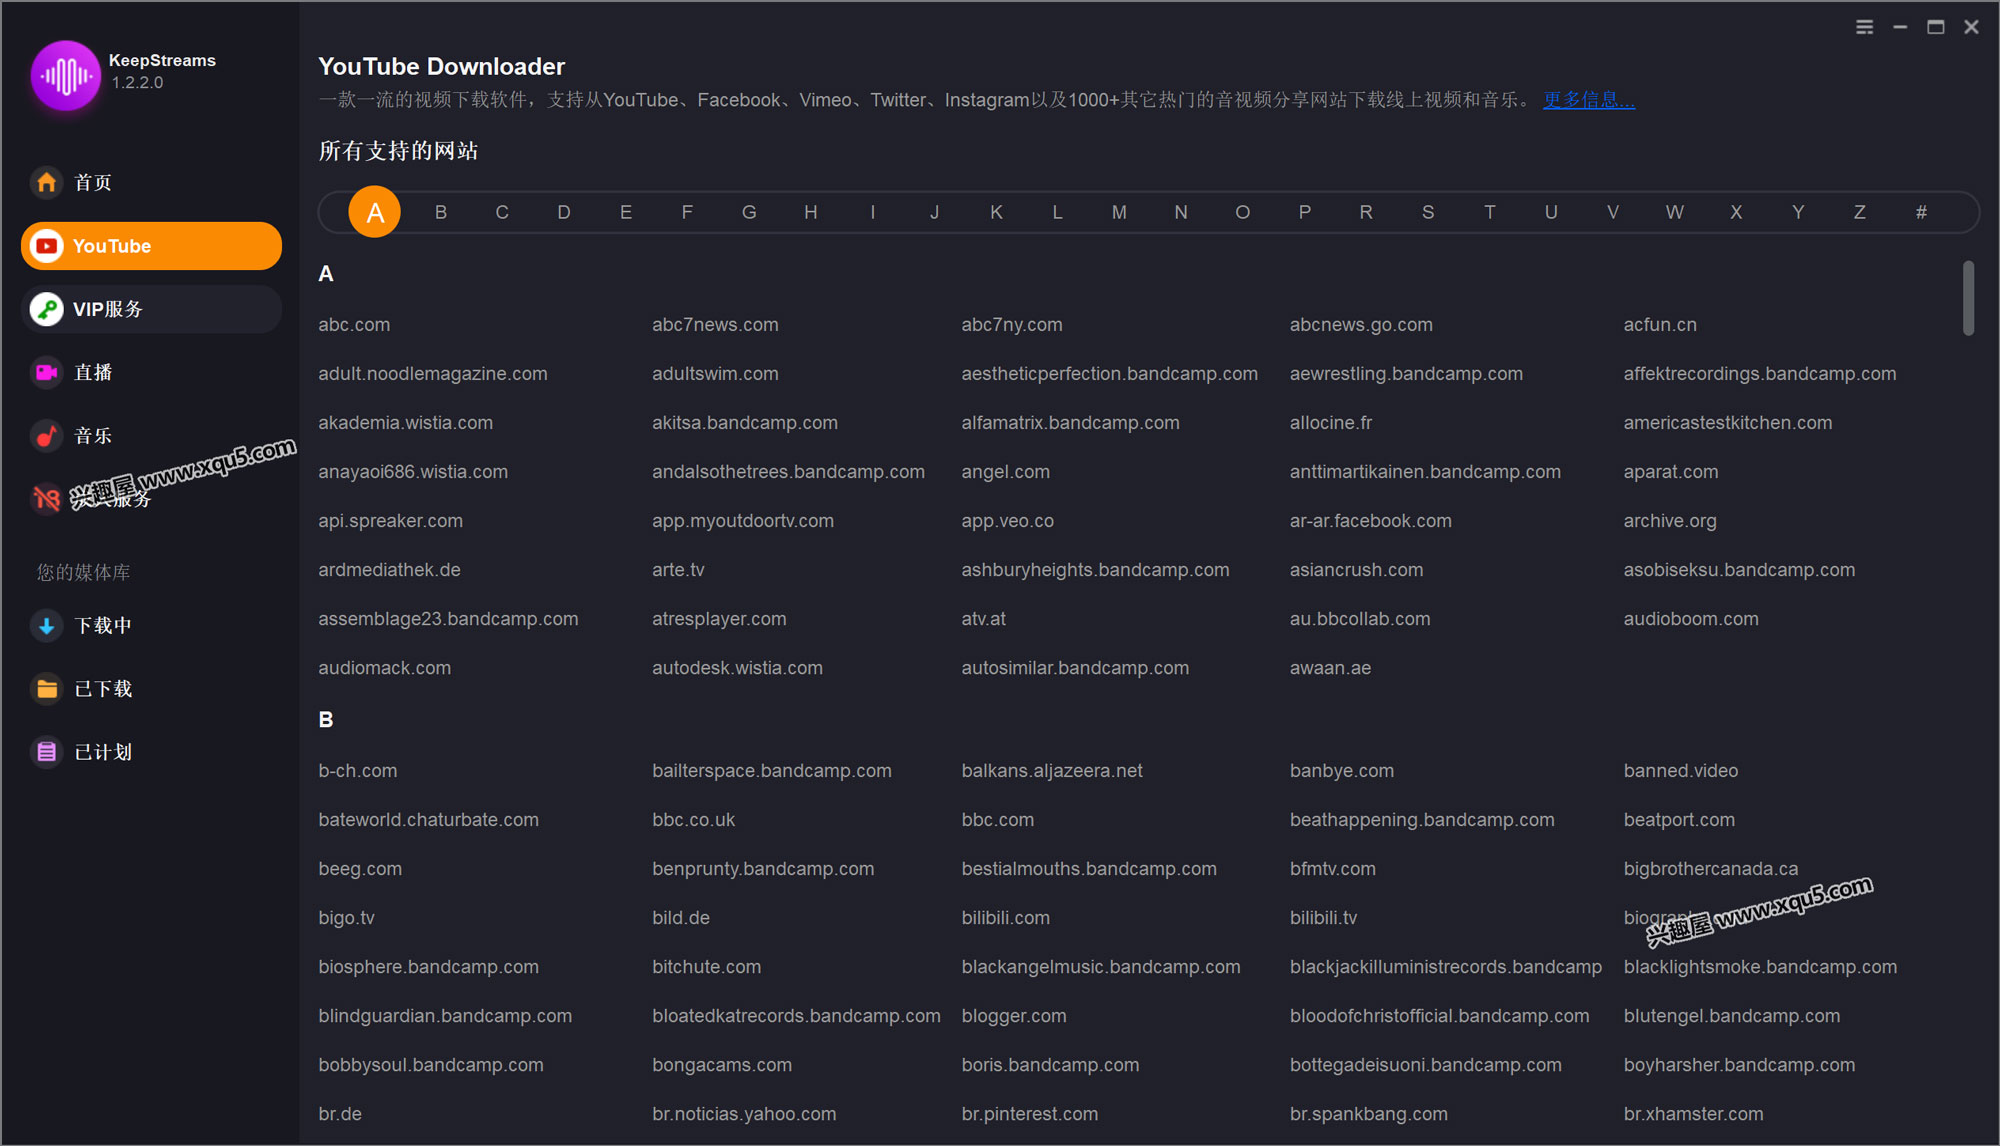Open VIP服务 key icon
This screenshot has width=2000, height=1146.
[x=46, y=309]
